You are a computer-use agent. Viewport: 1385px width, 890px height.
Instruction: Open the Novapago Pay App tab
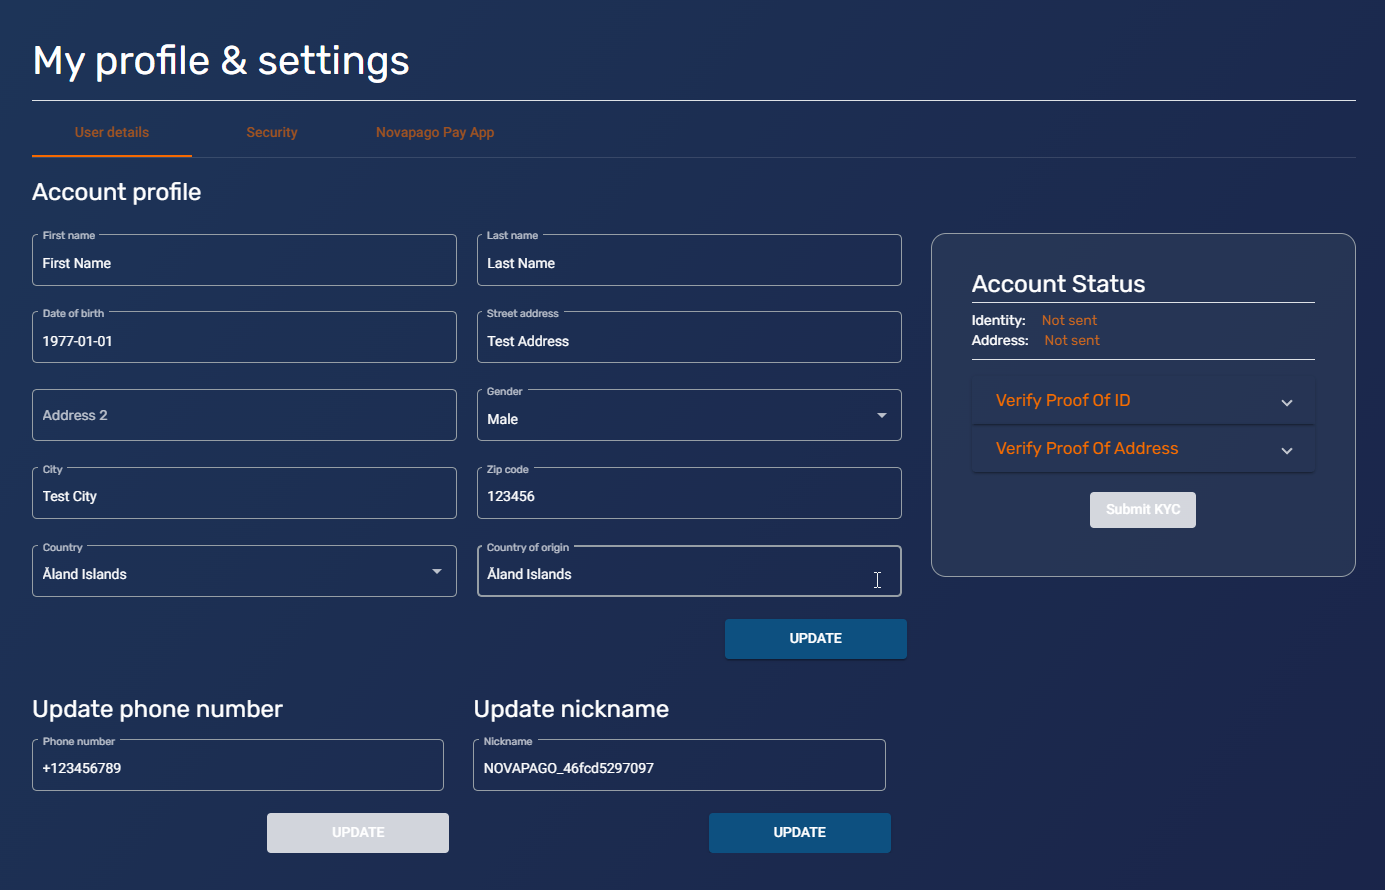[435, 132]
